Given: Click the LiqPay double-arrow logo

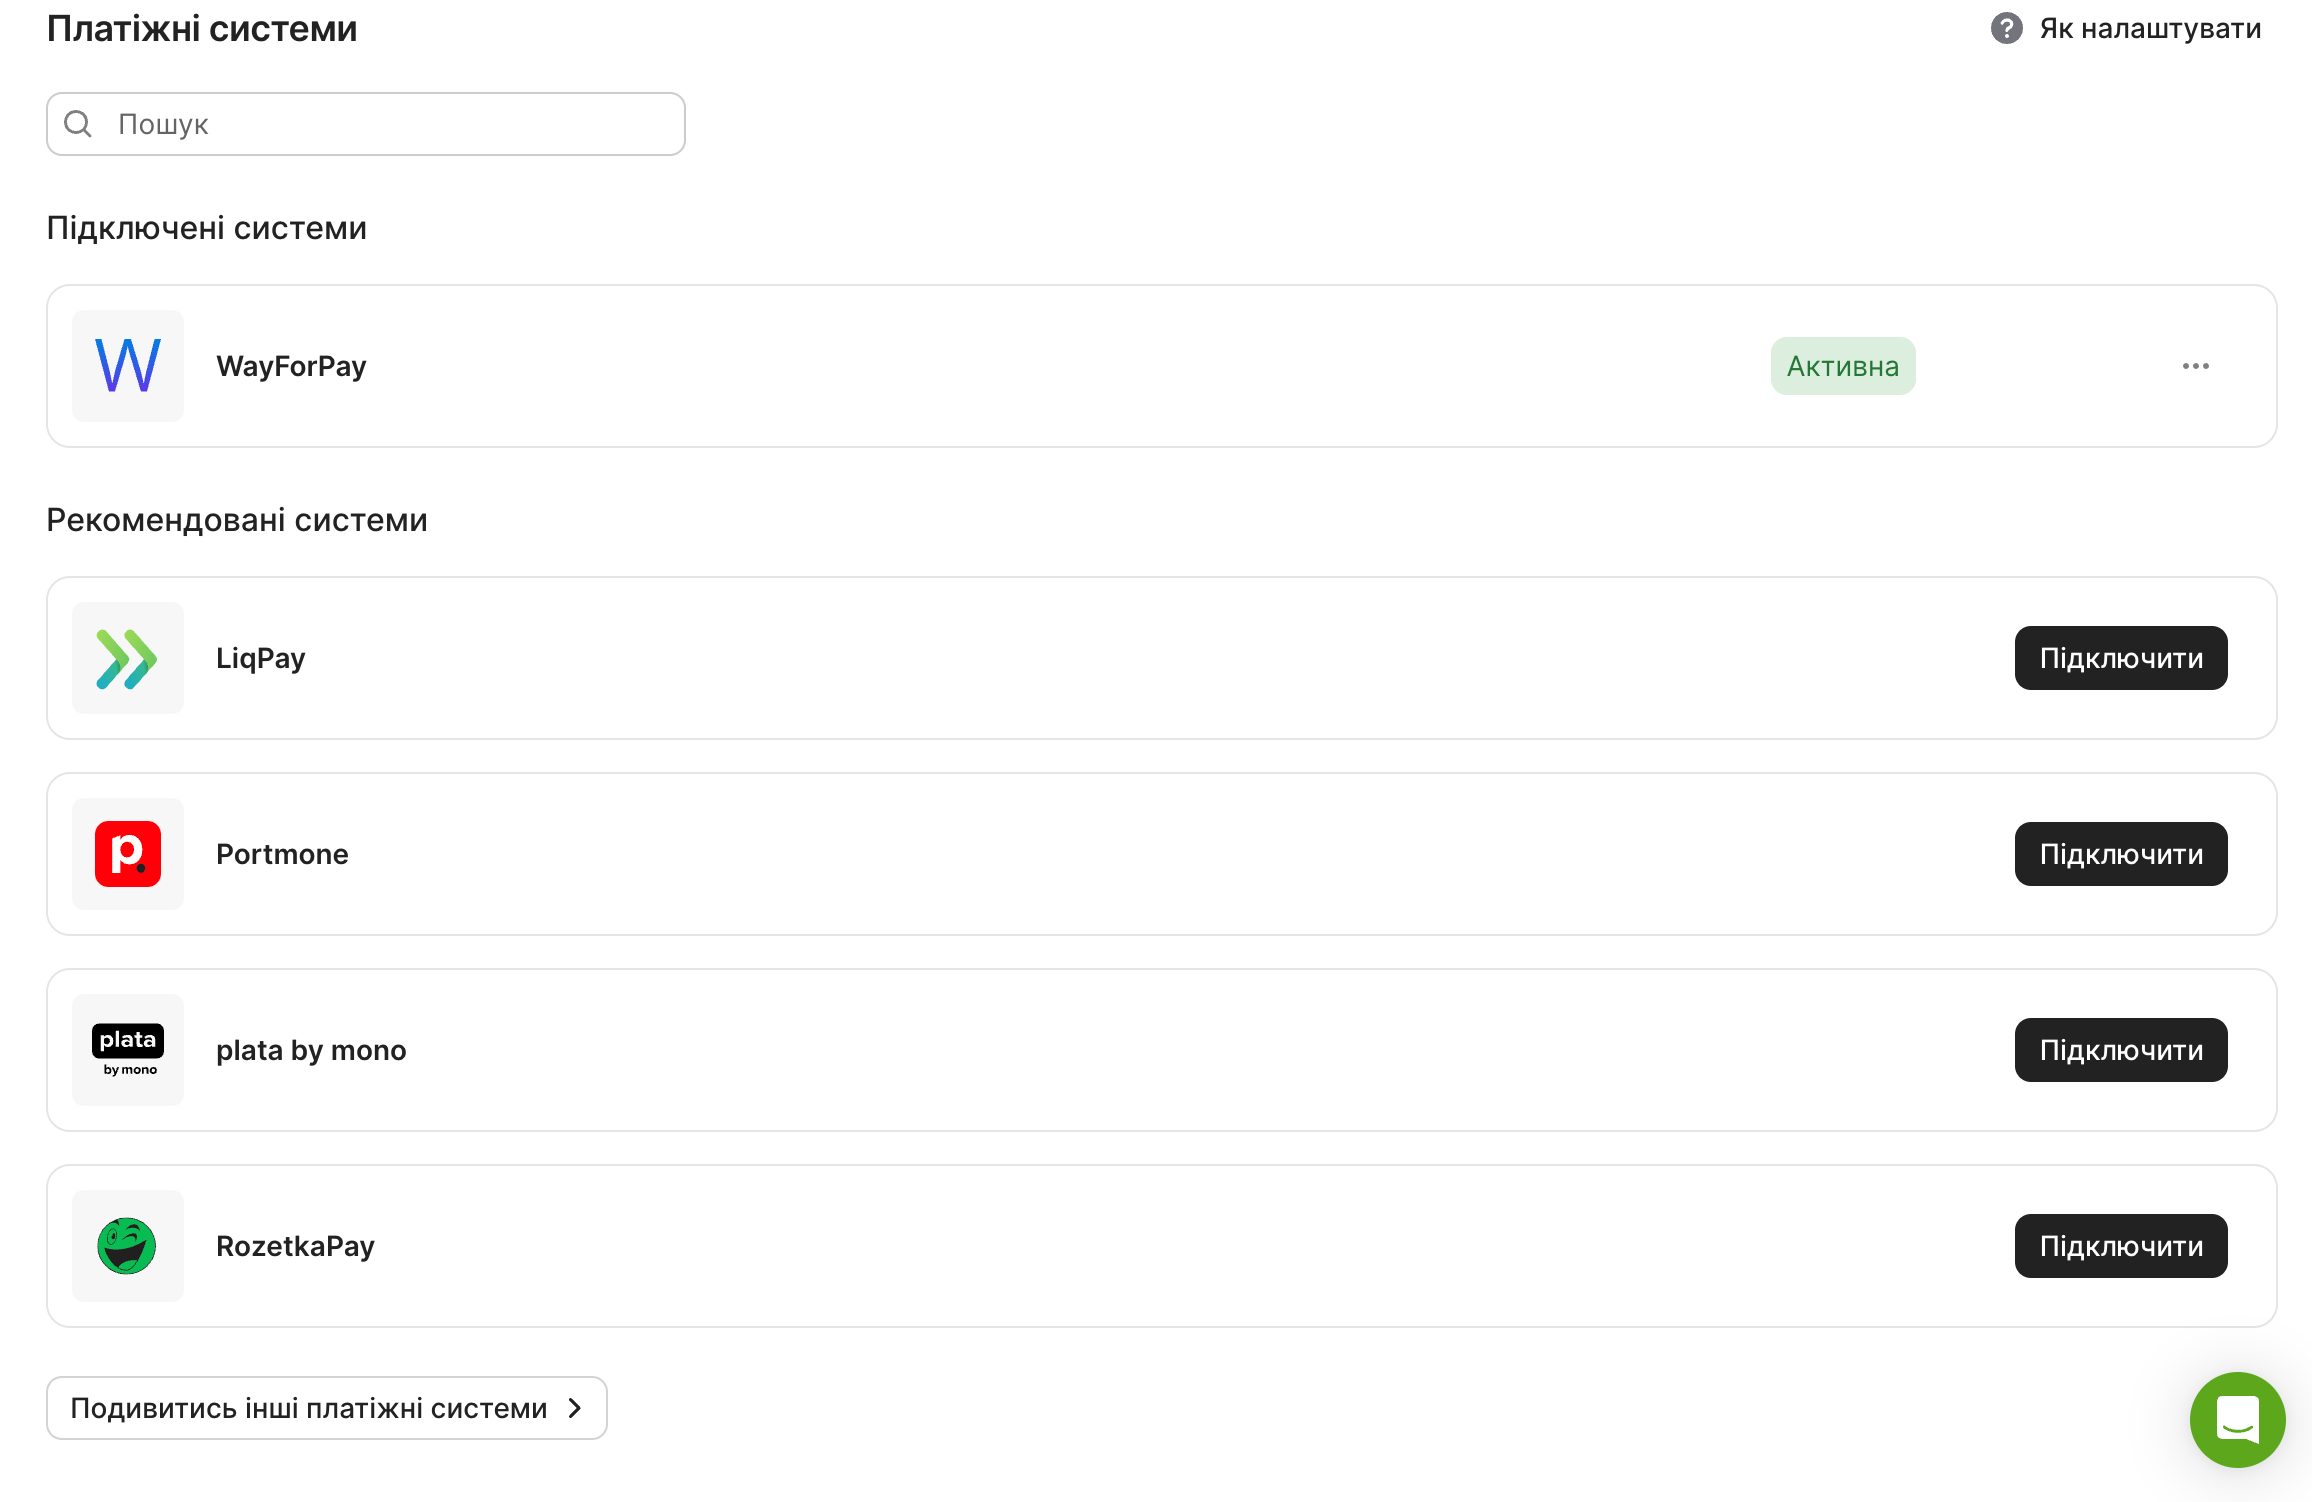Looking at the screenshot, I should pyautogui.click(x=128, y=658).
